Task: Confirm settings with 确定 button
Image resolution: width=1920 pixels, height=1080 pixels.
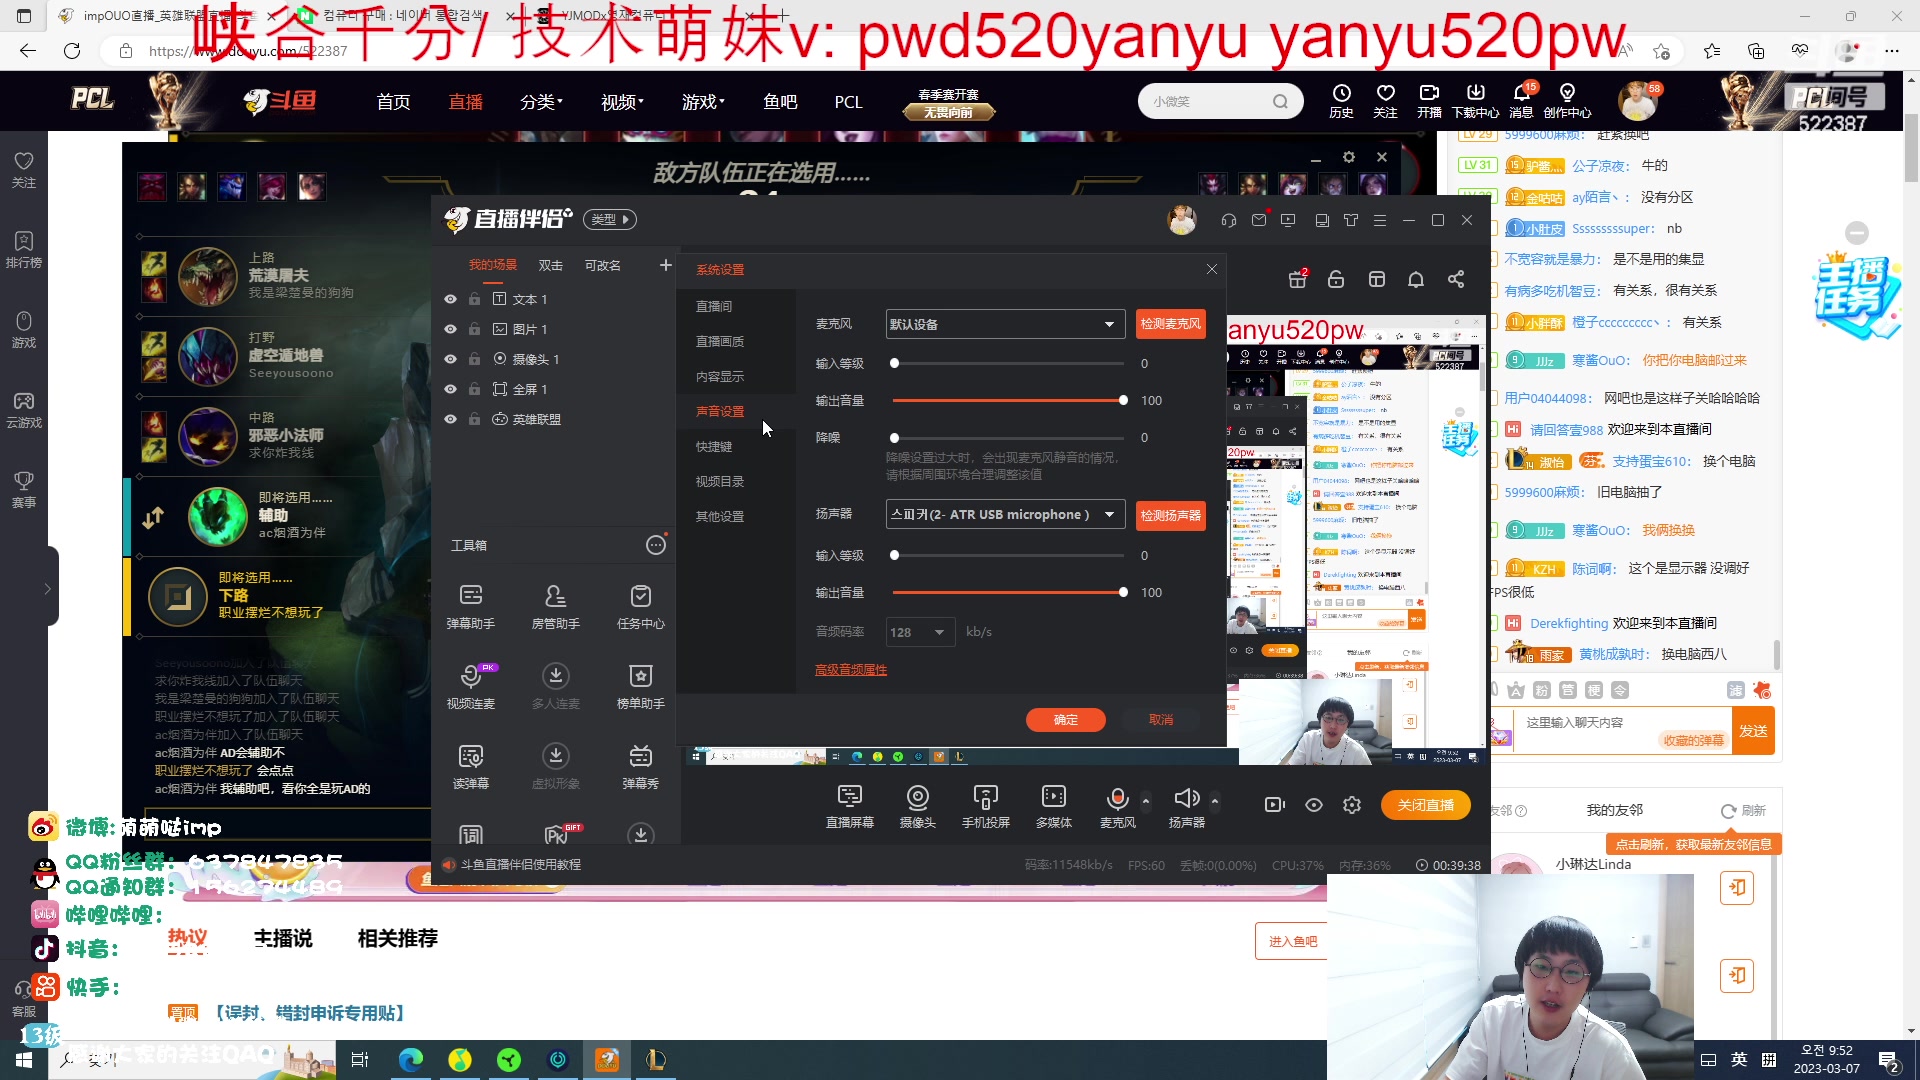Action: point(1065,720)
